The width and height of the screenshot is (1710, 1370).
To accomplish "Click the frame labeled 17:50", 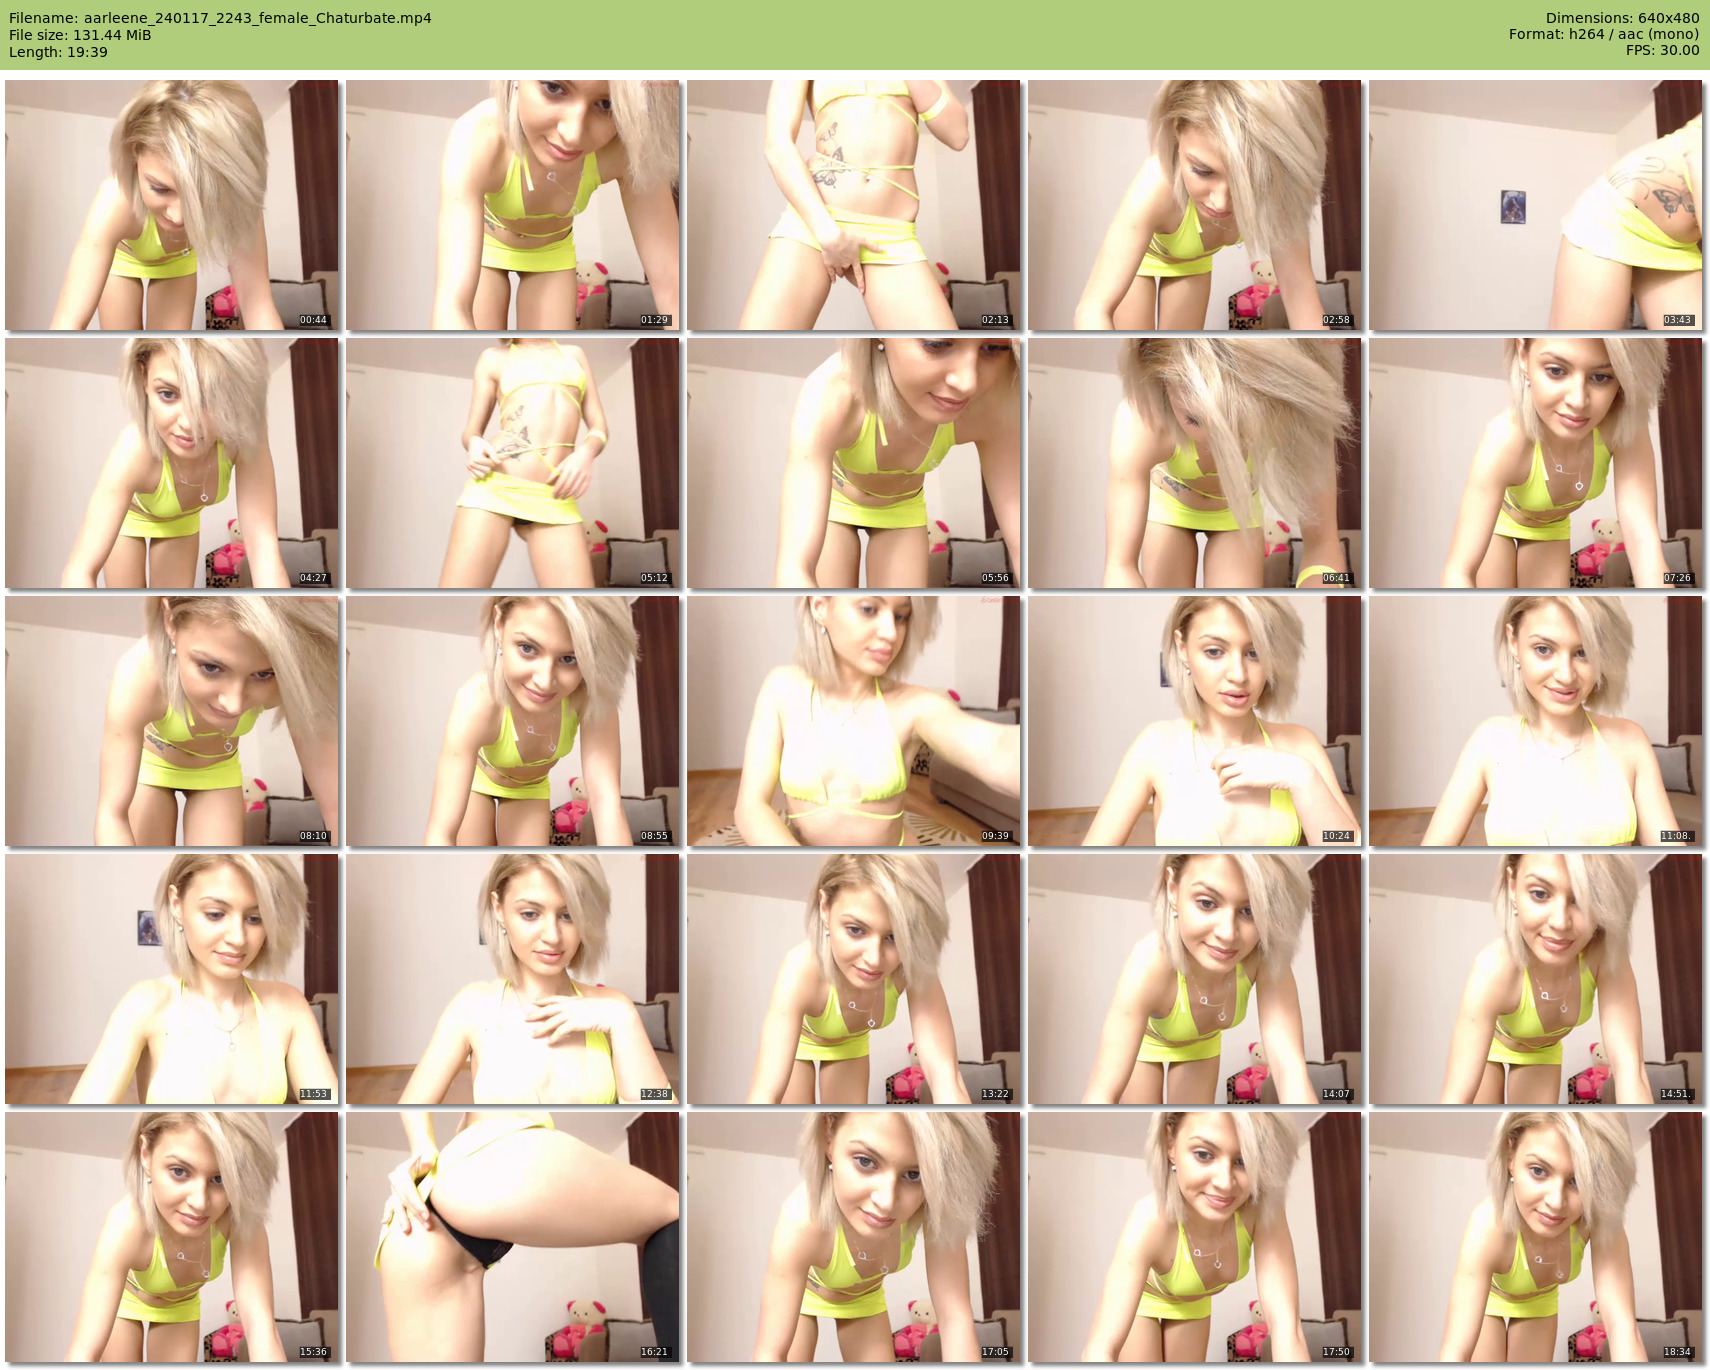I will pyautogui.click(x=1195, y=1237).
